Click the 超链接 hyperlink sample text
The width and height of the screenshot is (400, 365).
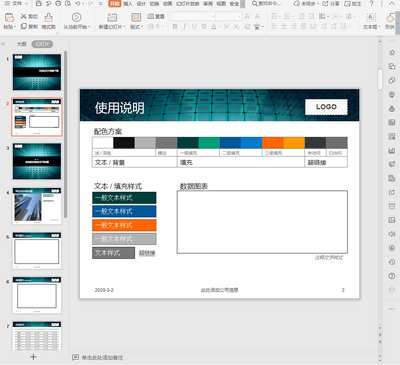(x=147, y=253)
